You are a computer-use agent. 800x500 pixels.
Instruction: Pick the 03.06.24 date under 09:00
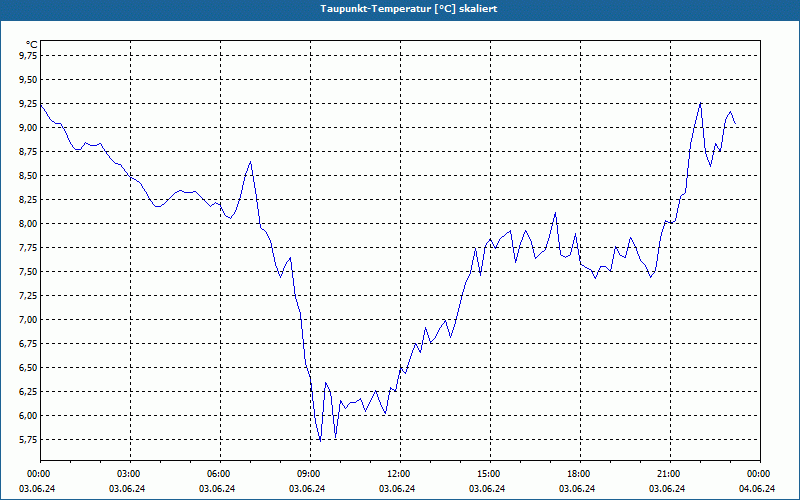pos(307,488)
